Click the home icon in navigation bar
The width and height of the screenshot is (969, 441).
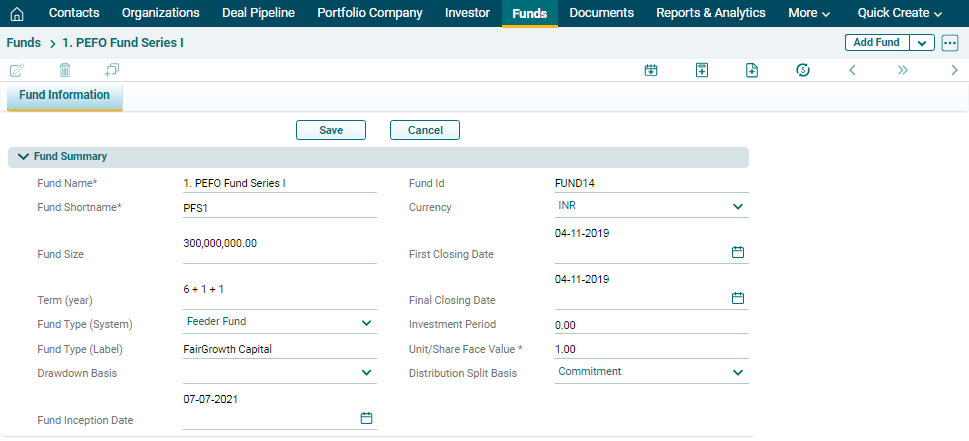coord(16,13)
